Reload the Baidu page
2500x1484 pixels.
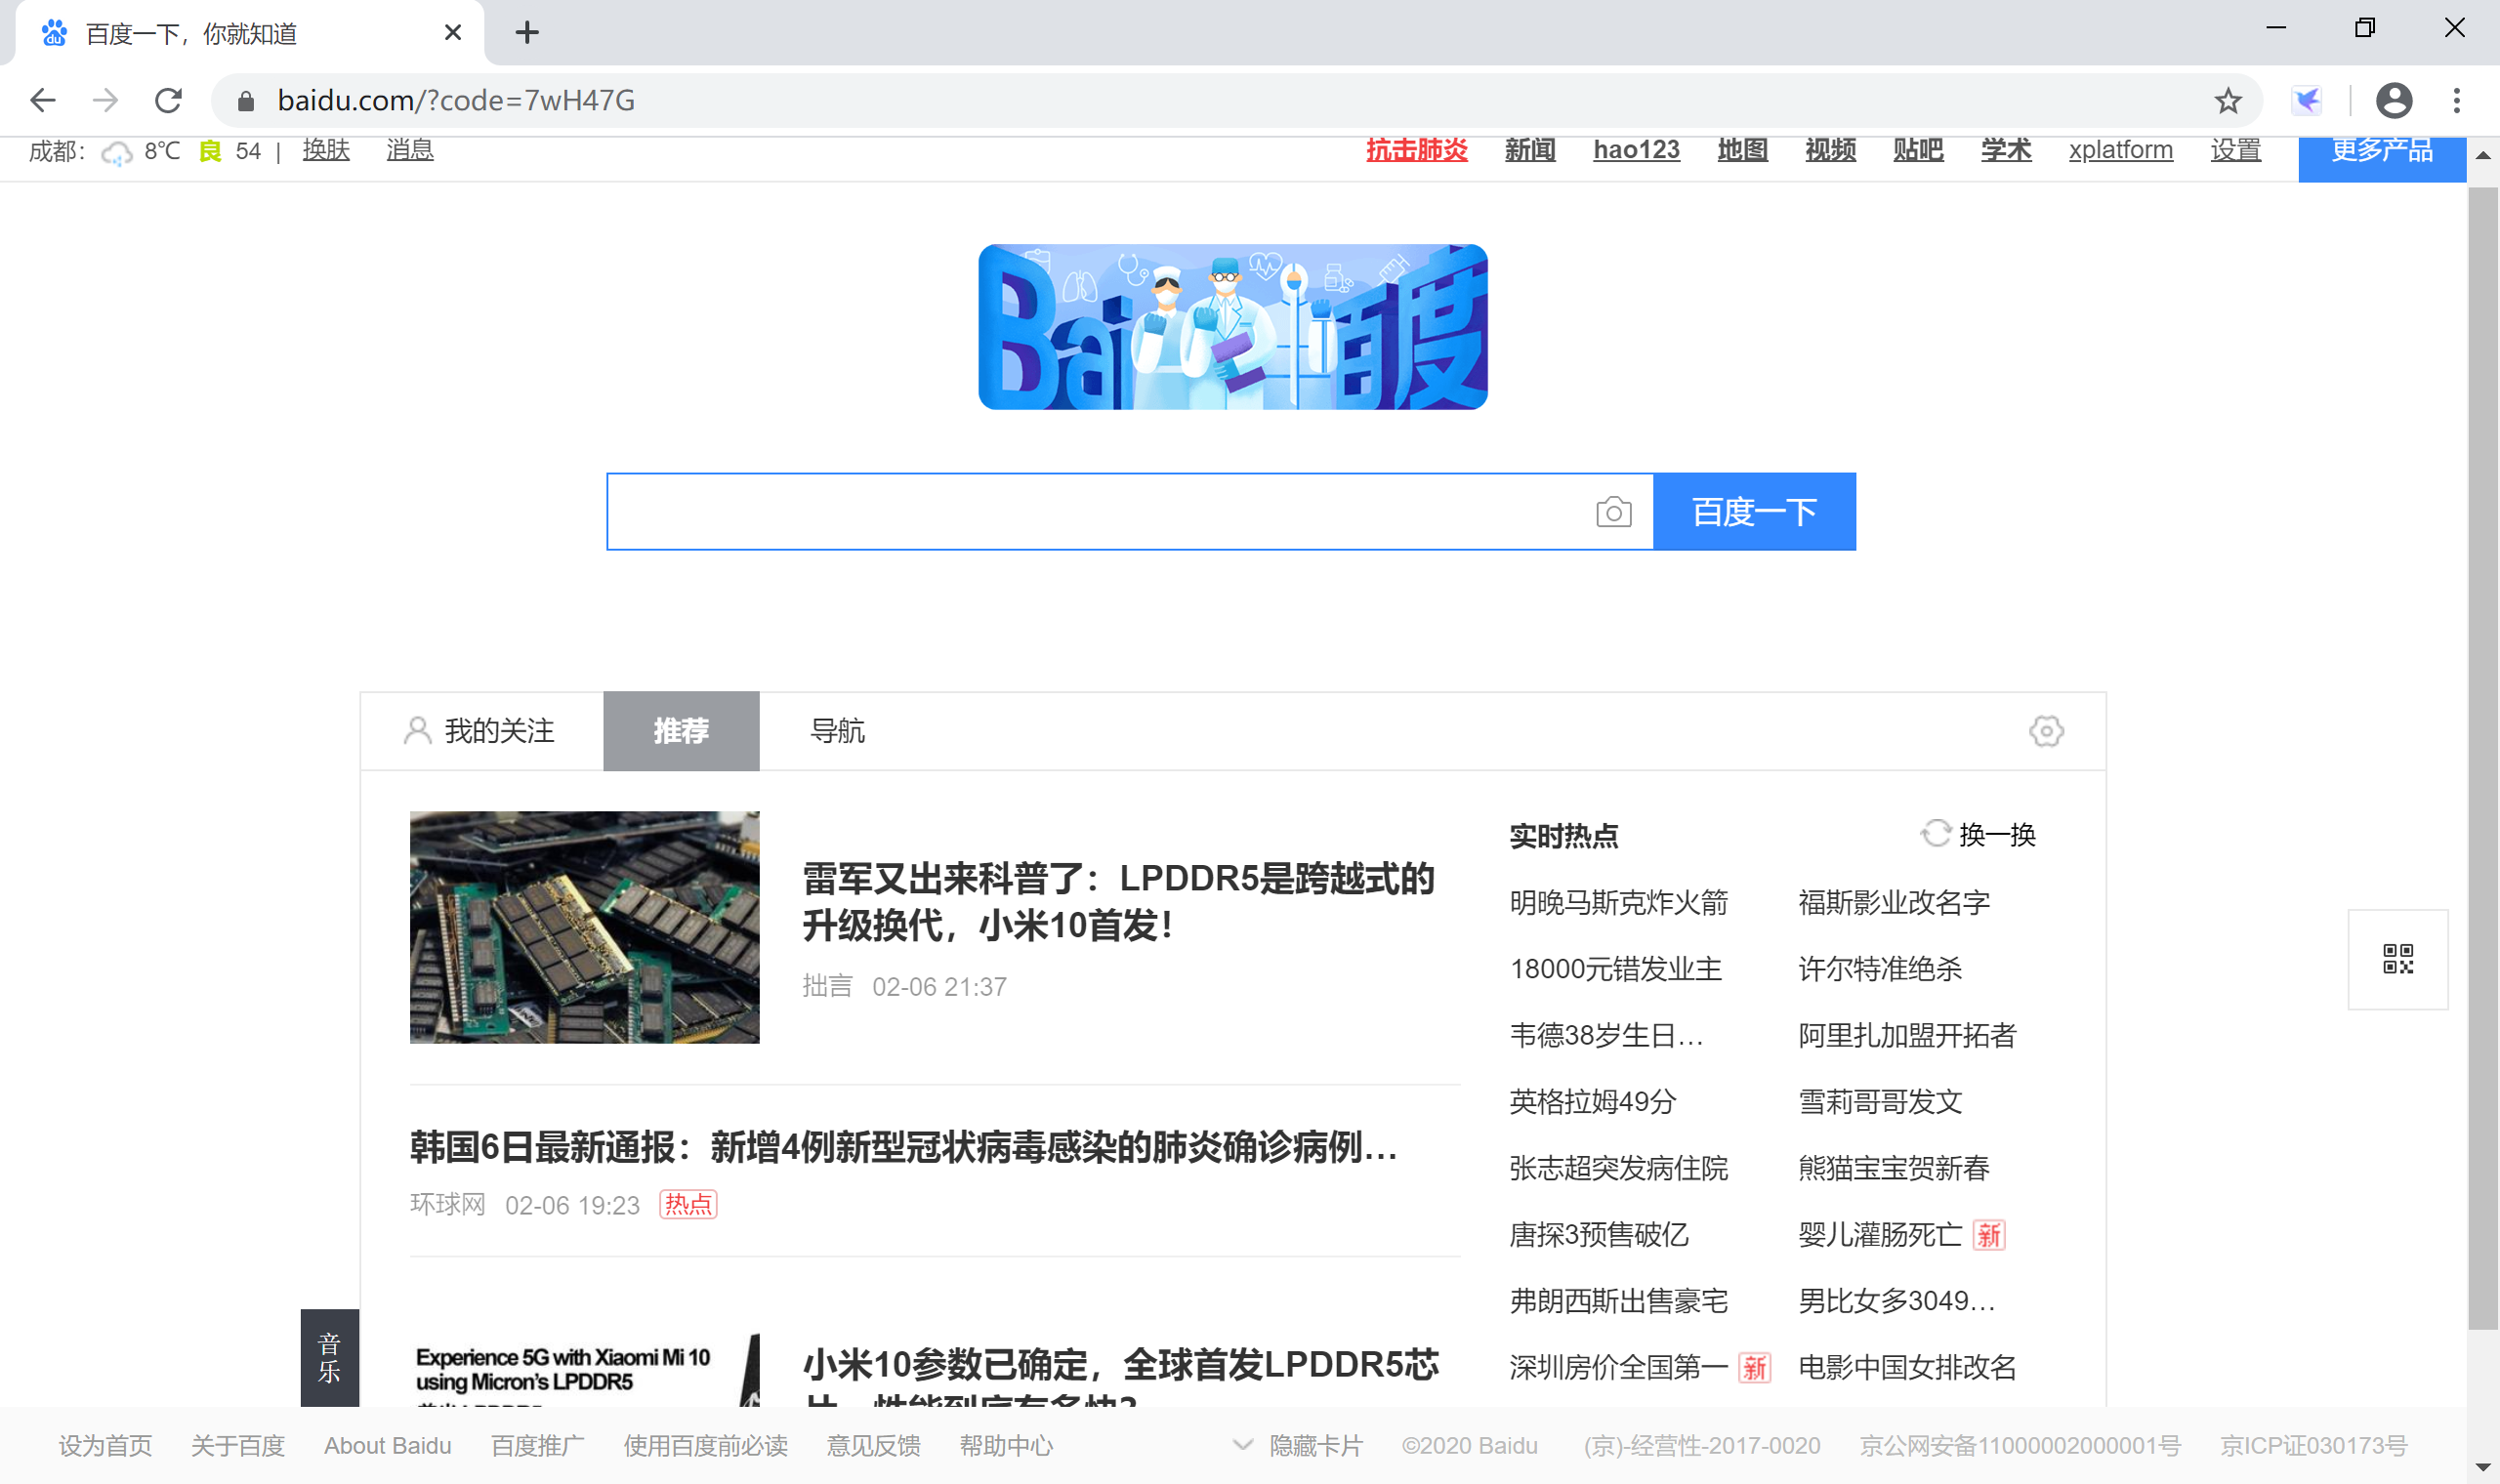click(168, 100)
